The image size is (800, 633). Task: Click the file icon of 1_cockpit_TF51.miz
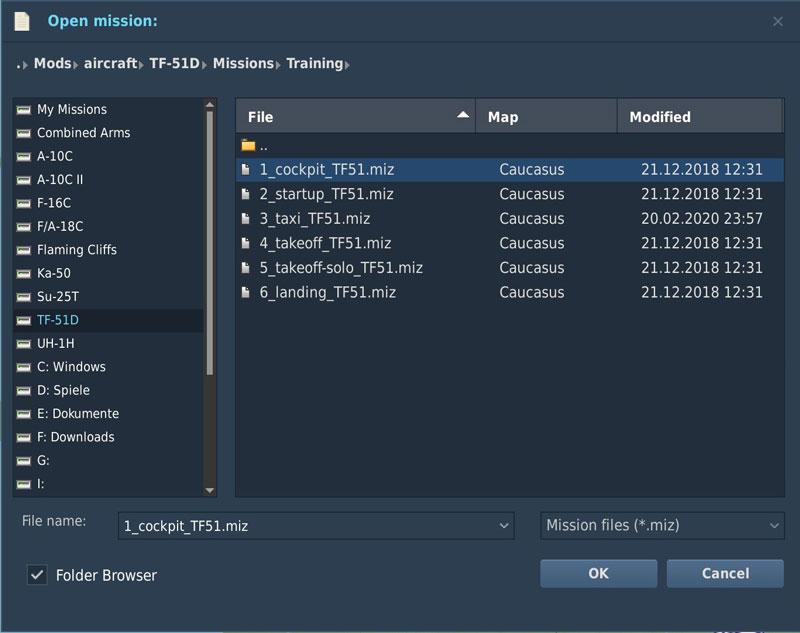[246, 169]
